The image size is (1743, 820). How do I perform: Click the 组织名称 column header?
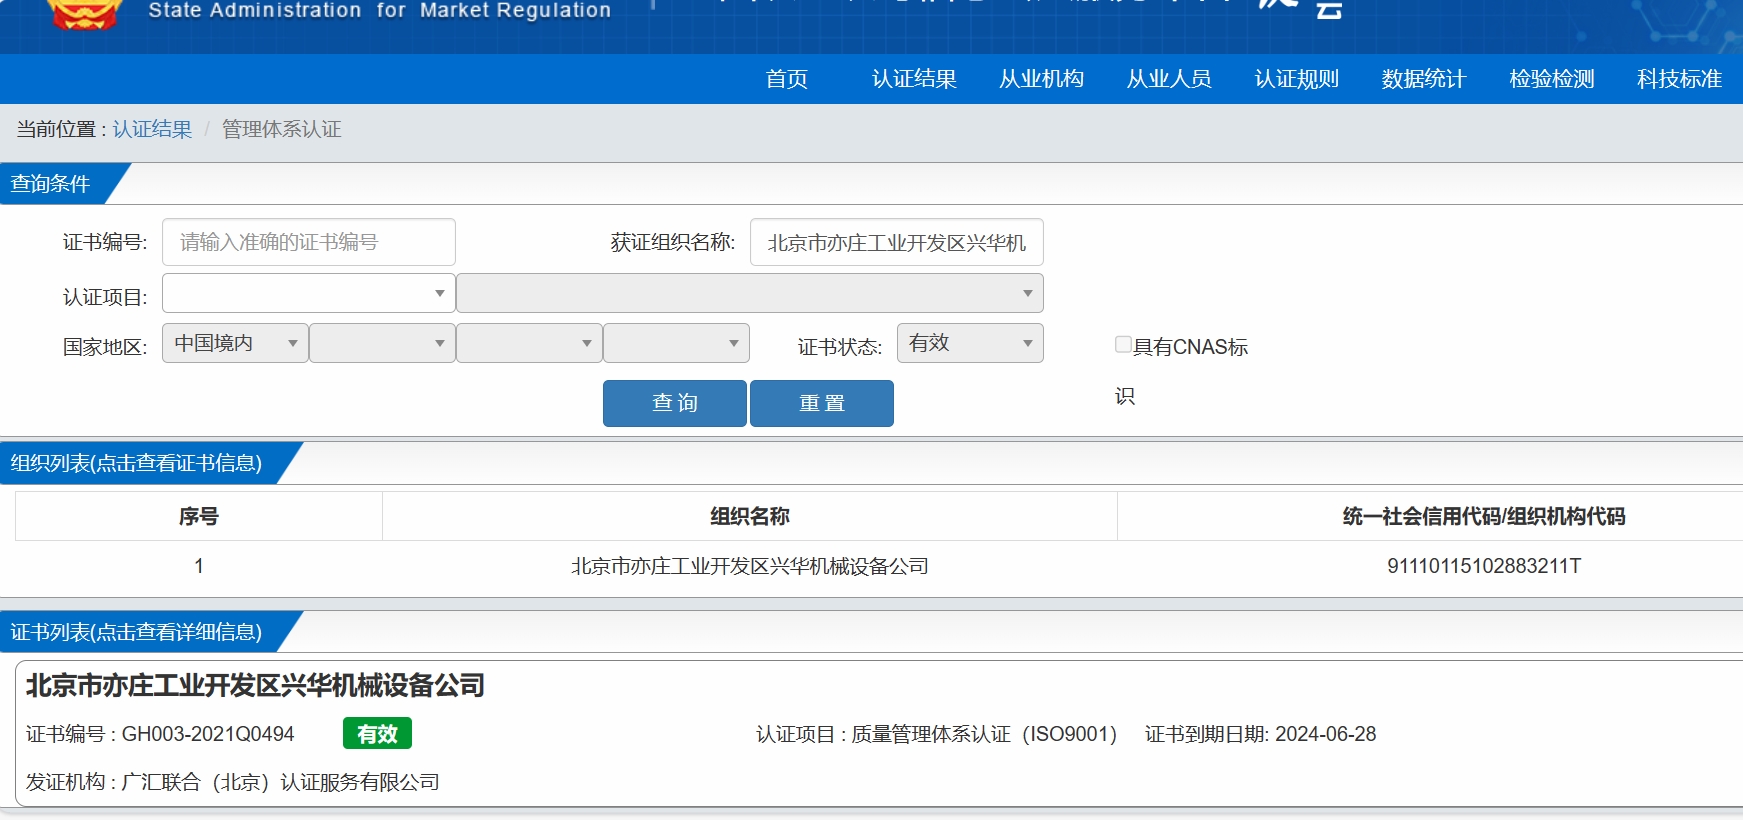[x=750, y=516]
